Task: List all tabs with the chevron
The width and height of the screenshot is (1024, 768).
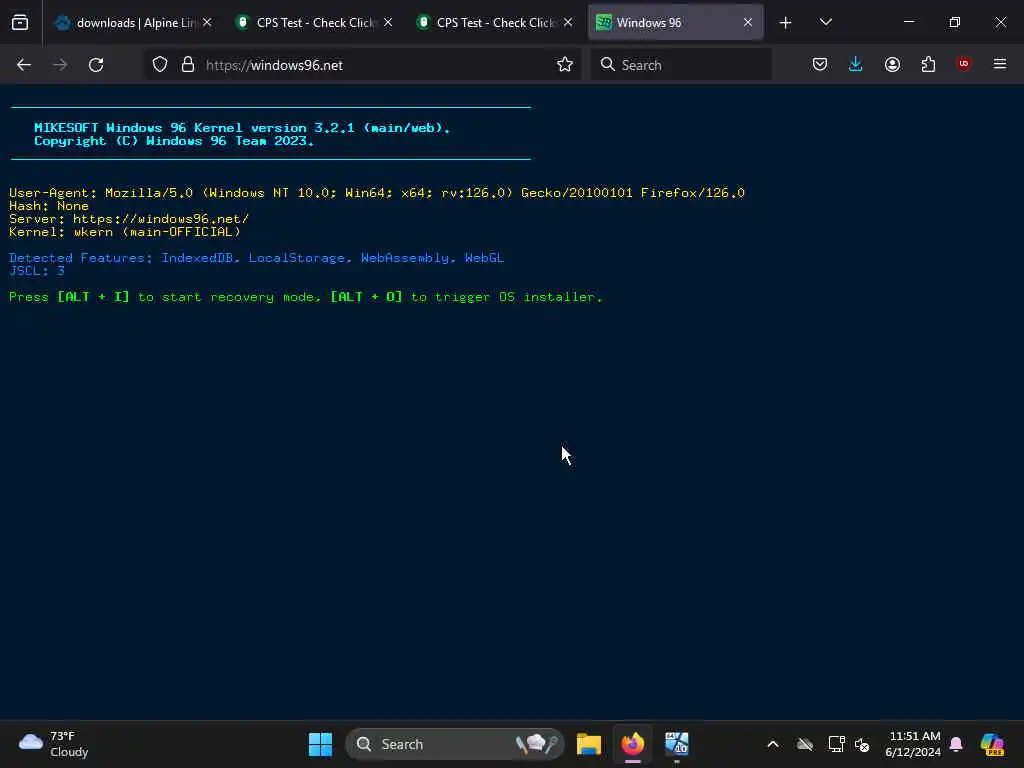Action: pyautogui.click(x=825, y=23)
